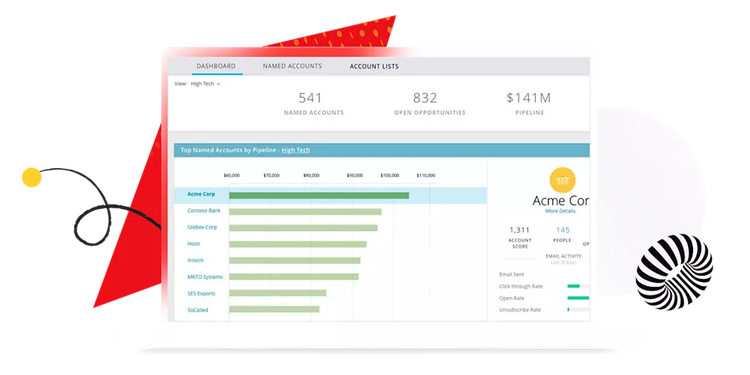
Task: Click the 541 Named Accounts metric
Action: [310, 98]
